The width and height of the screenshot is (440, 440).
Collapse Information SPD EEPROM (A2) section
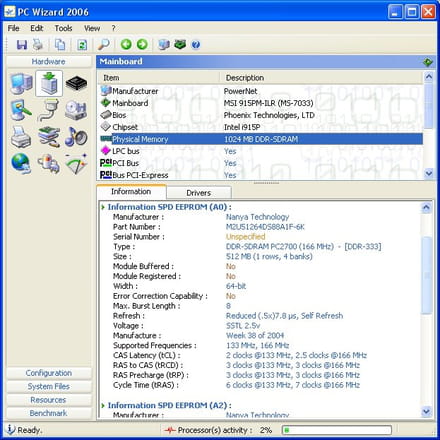103,405
